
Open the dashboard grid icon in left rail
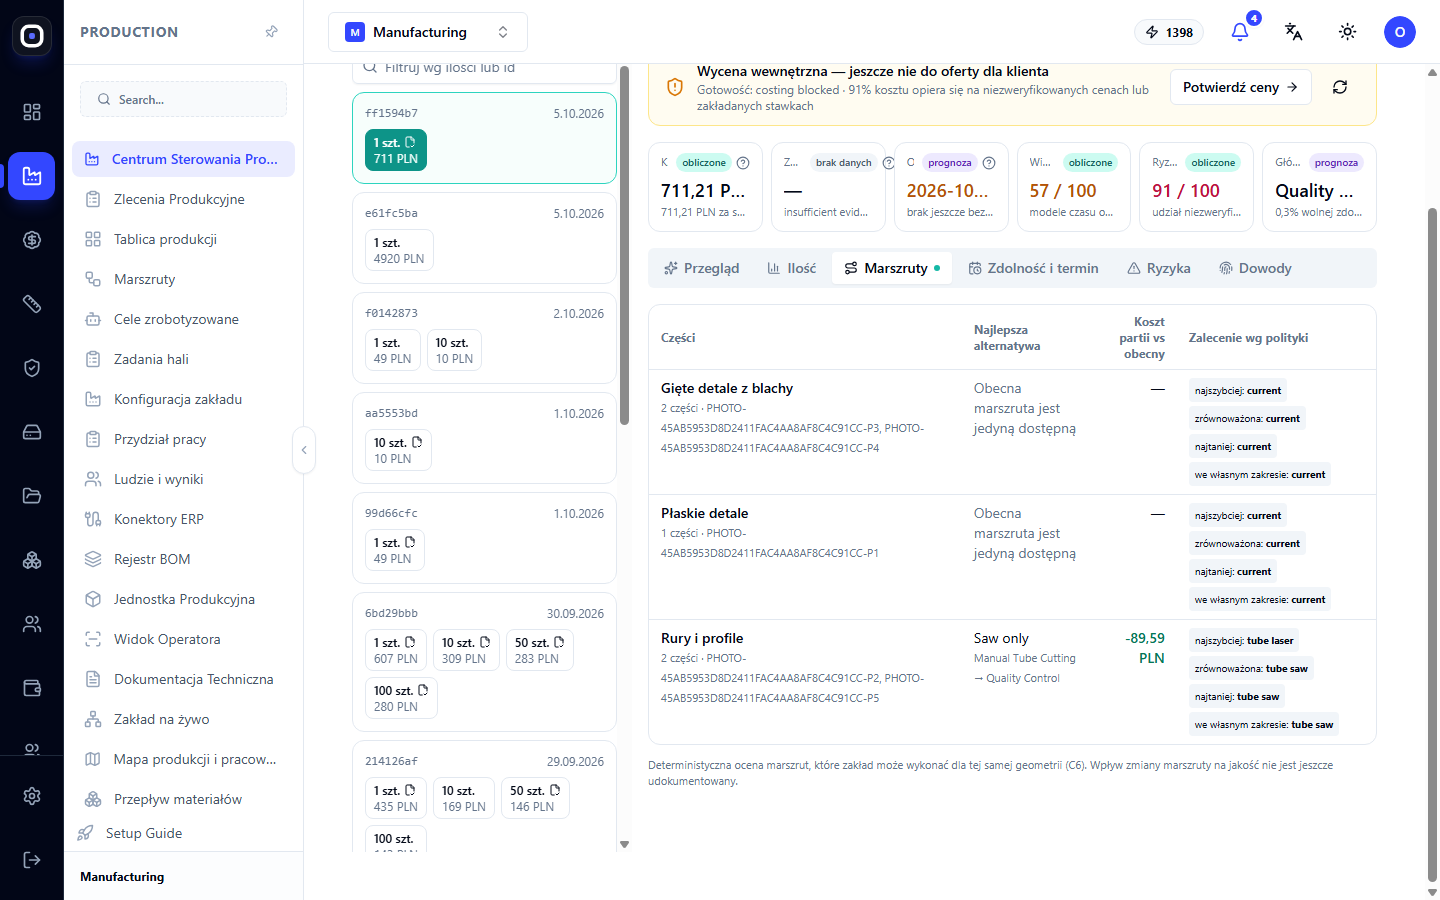pos(32,112)
